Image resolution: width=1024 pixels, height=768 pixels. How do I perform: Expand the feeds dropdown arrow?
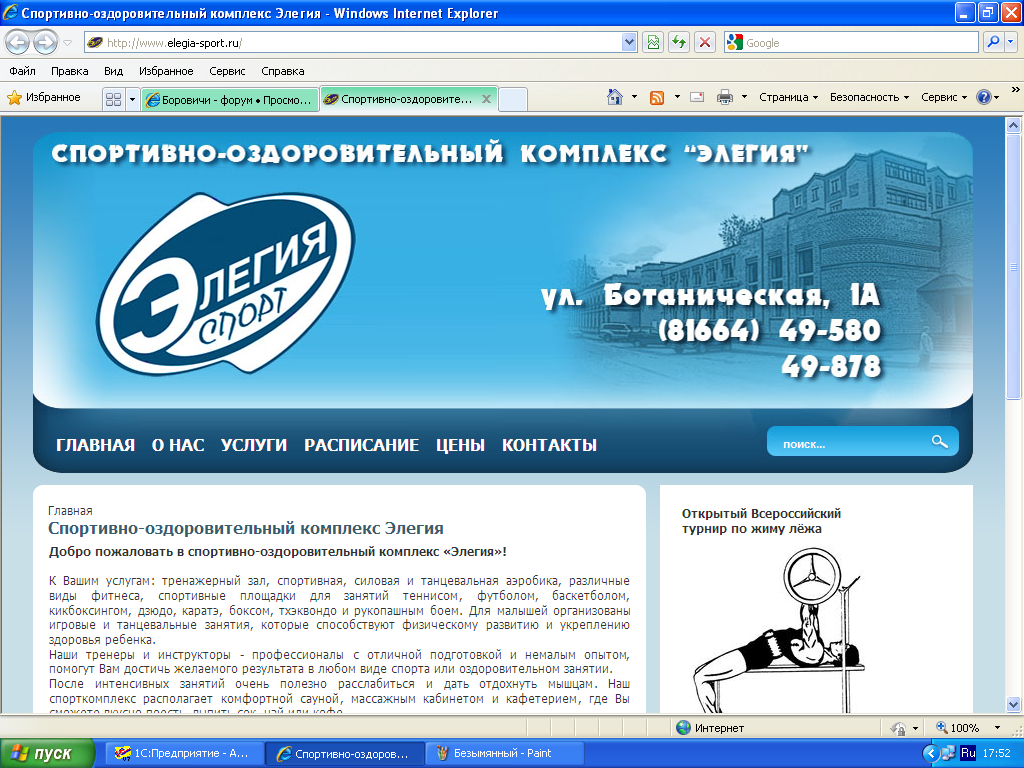[677, 97]
